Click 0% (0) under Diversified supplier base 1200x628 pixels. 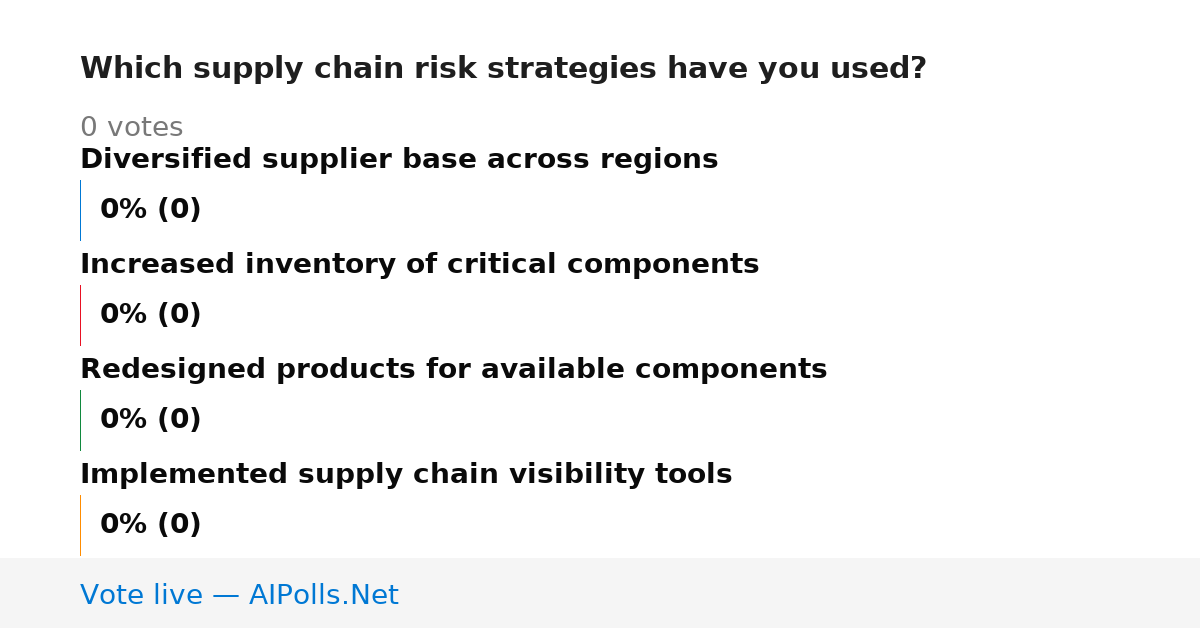150,210
